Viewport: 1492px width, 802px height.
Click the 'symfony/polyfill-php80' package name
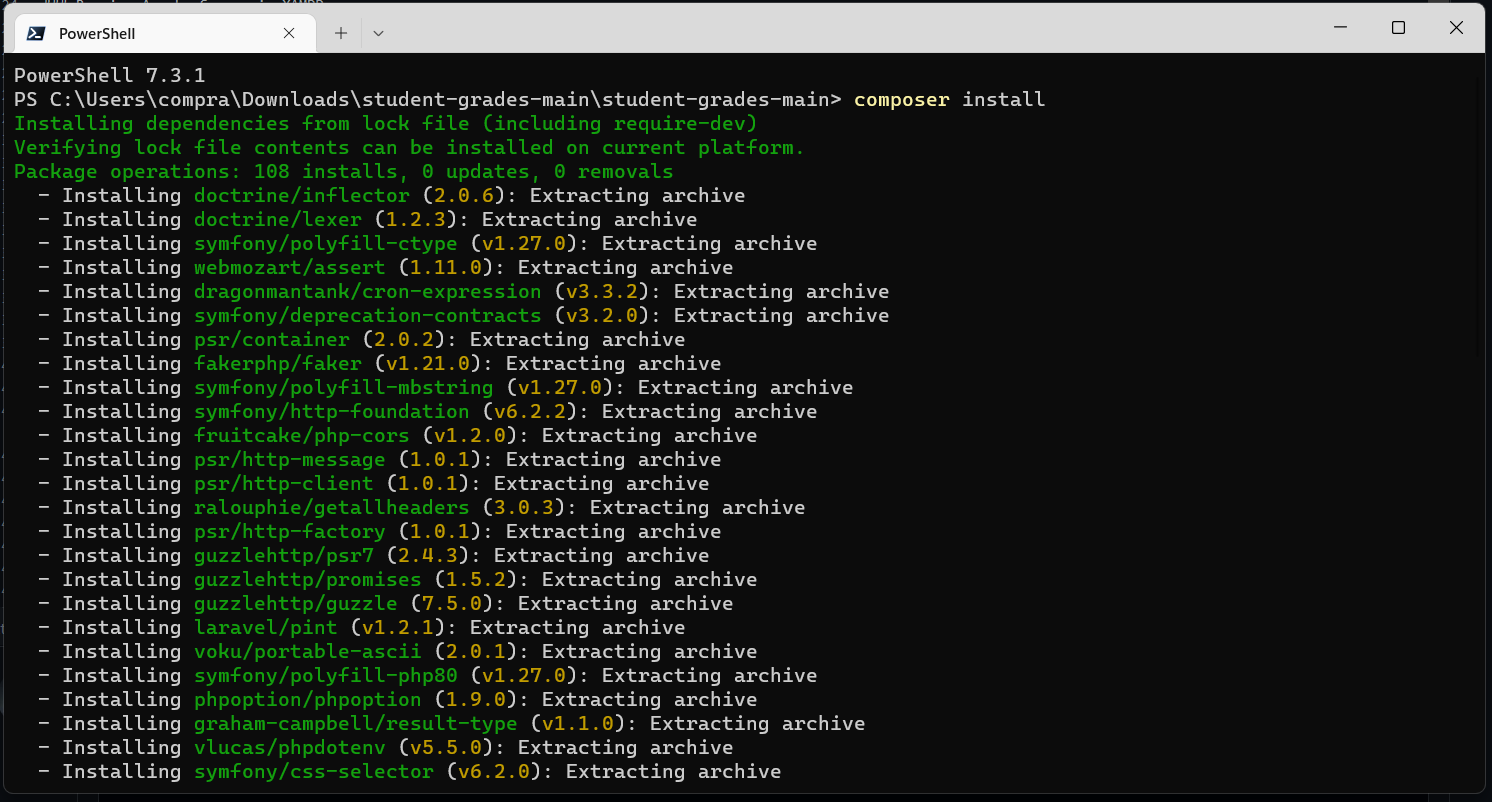[x=326, y=675]
